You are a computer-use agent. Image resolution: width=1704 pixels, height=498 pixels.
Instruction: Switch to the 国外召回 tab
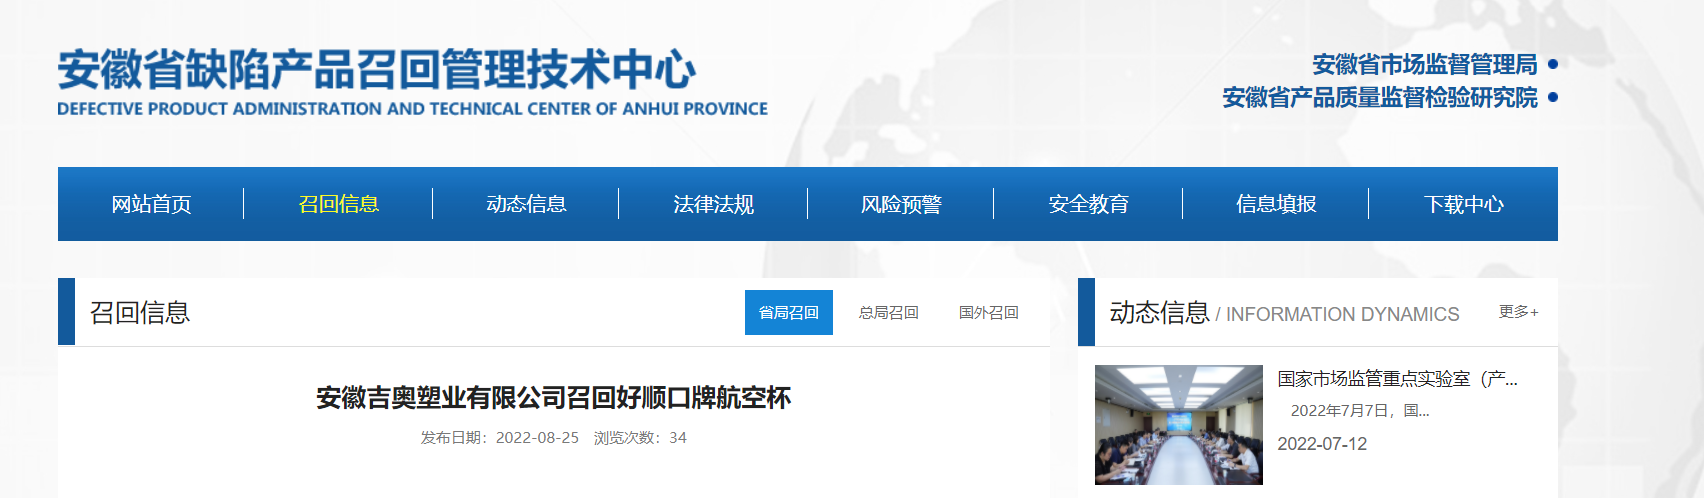pos(989,313)
